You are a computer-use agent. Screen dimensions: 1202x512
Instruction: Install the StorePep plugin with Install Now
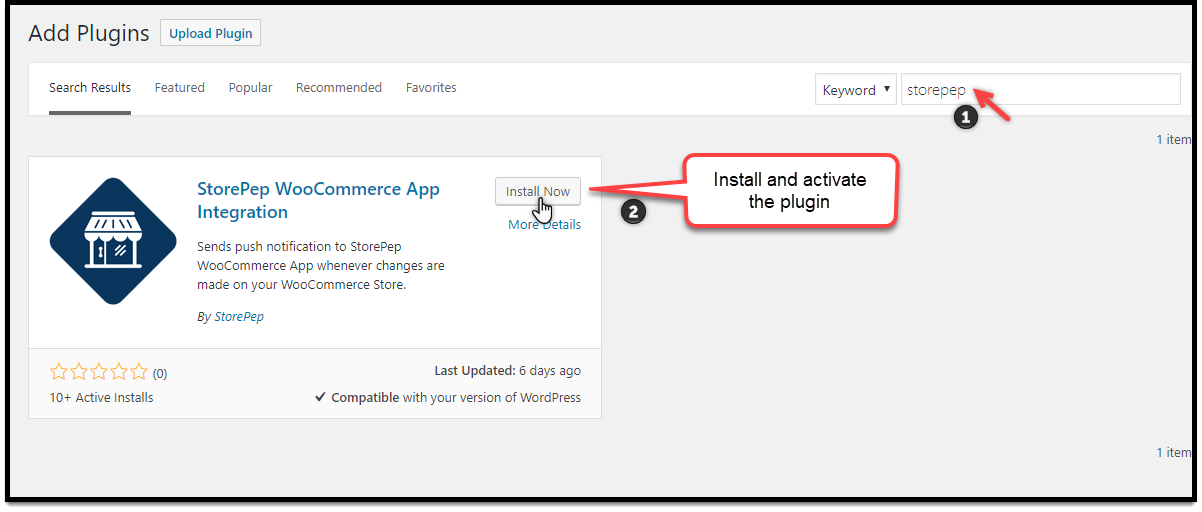coord(538,191)
